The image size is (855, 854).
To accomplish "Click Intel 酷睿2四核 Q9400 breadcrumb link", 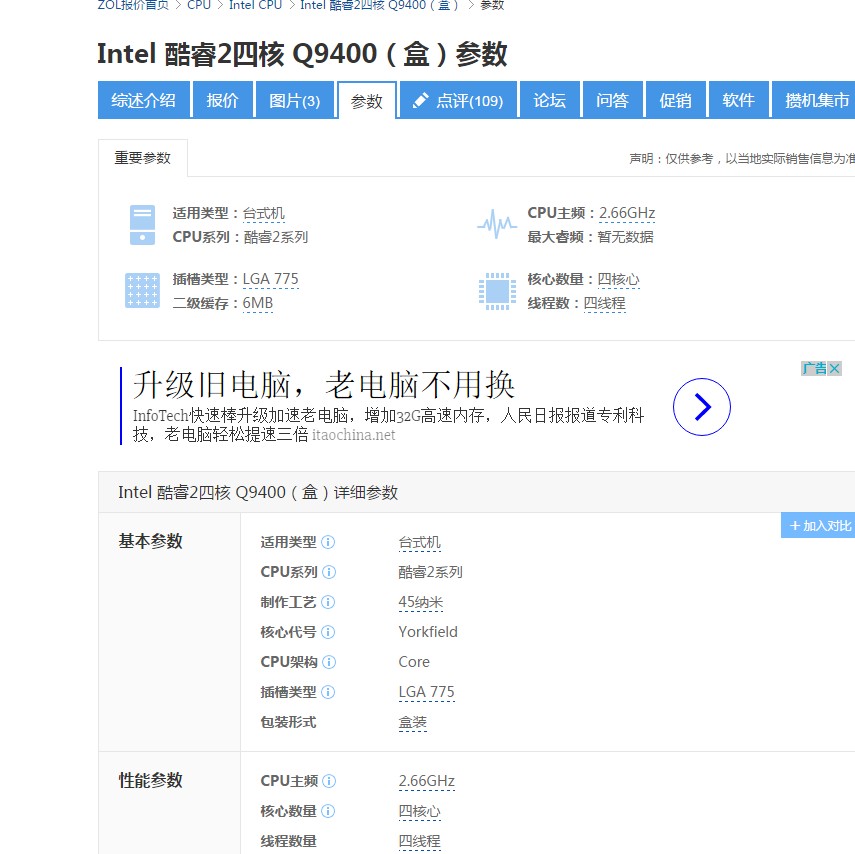I will pyautogui.click(x=380, y=5).
